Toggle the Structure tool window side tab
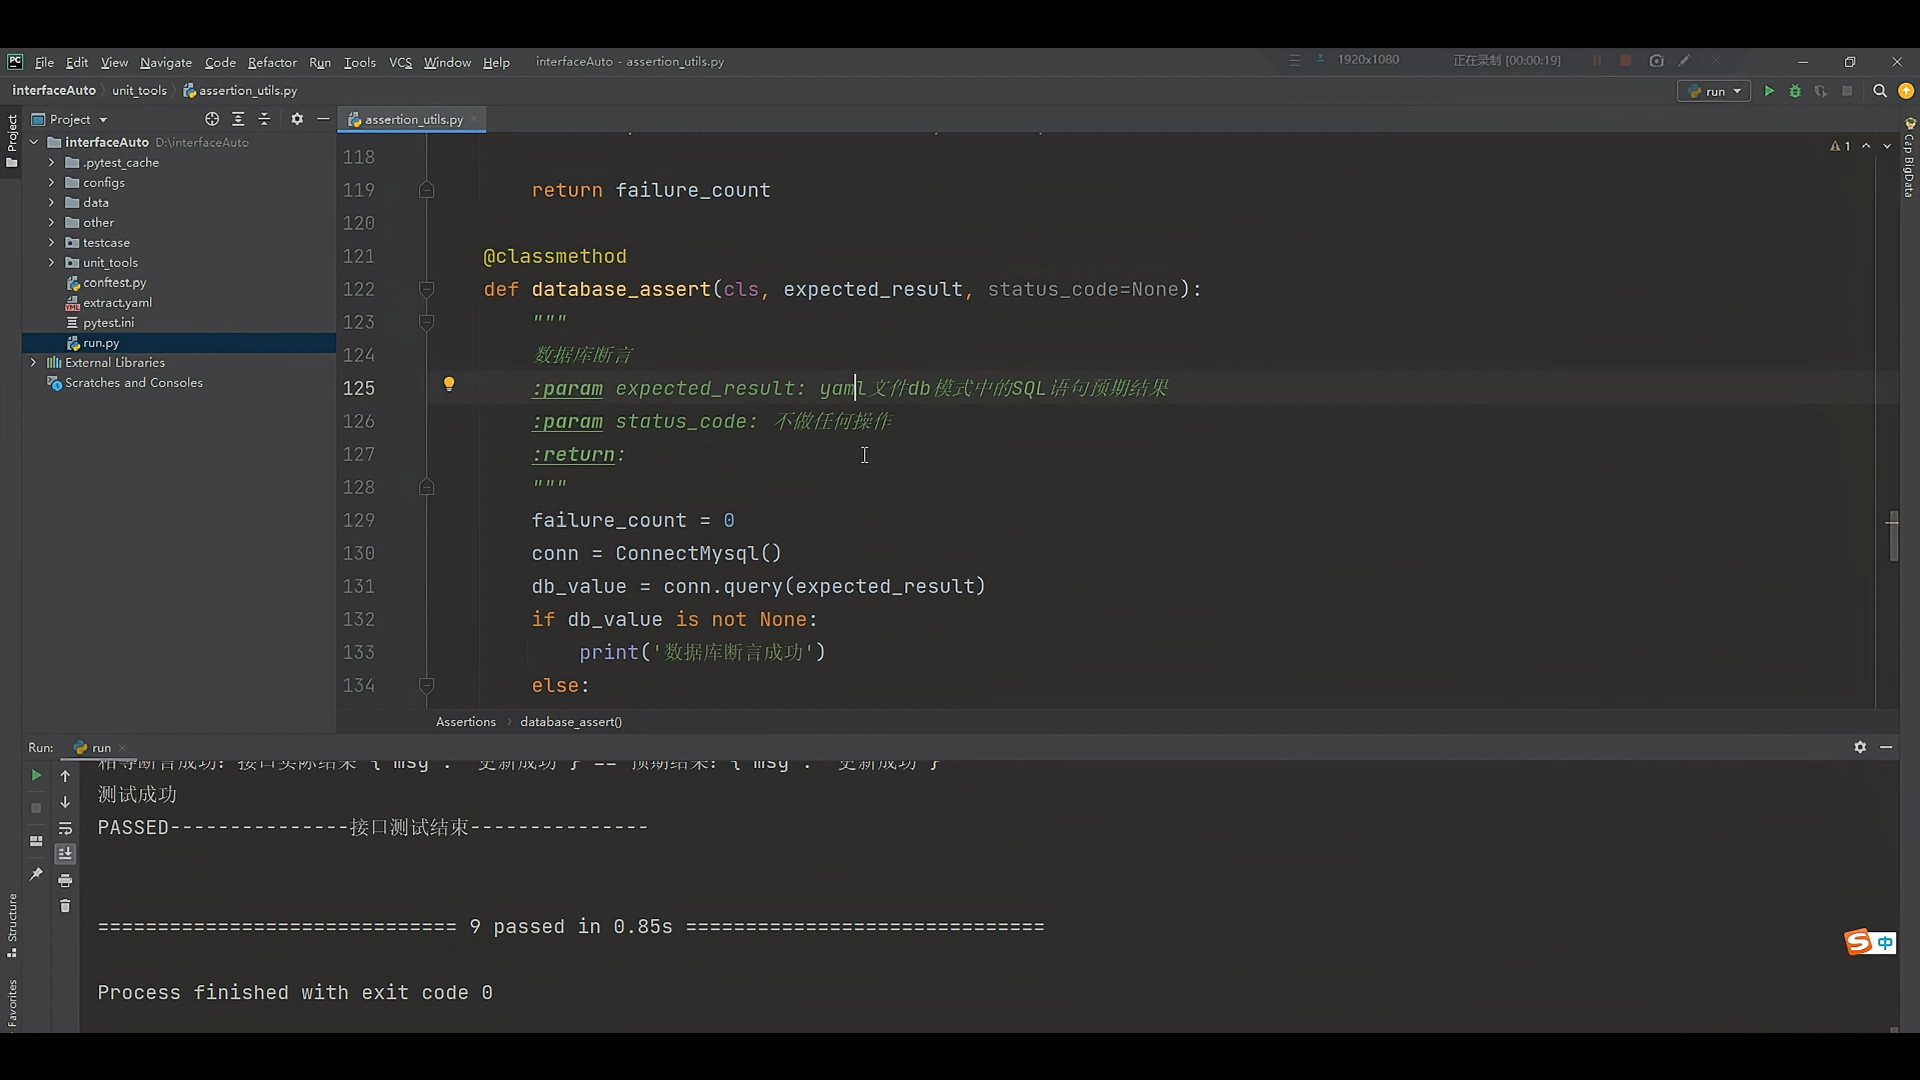The width and height of the screenshot is (1920, 1080). click(x=12, y=925)
